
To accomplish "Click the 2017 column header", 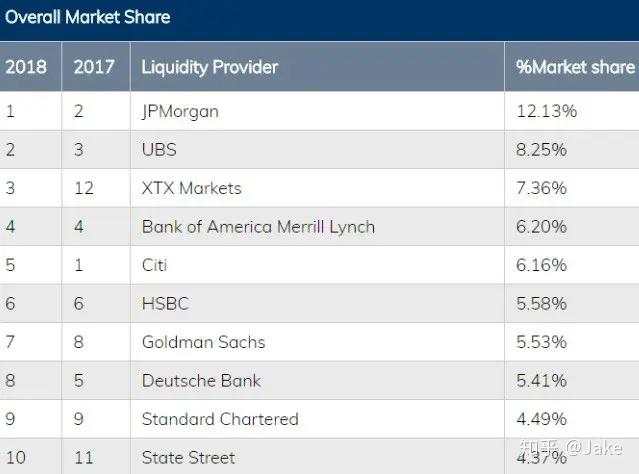I will 94,67.
